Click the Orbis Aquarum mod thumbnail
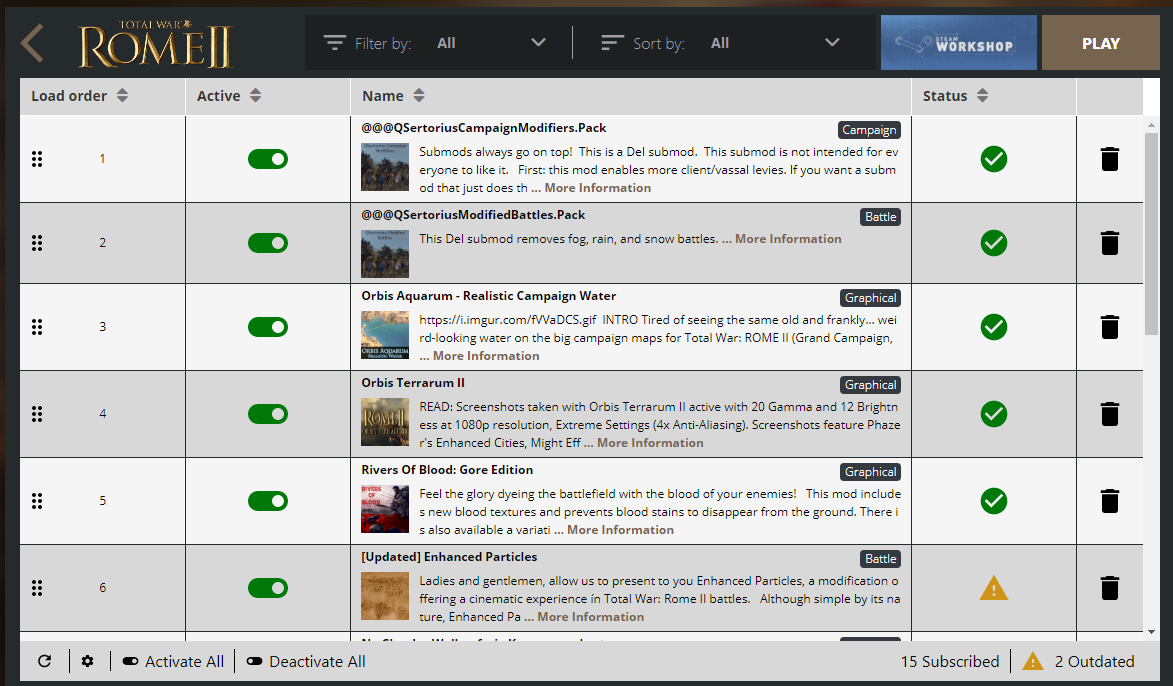The width and height of the screenshot is (1173, 686). tap(385, 335)
